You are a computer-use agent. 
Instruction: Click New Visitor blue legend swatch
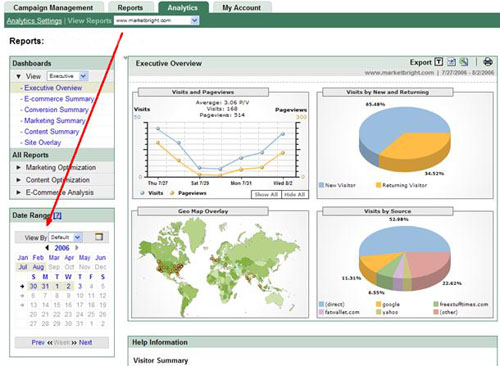click(x=321, y=185)
